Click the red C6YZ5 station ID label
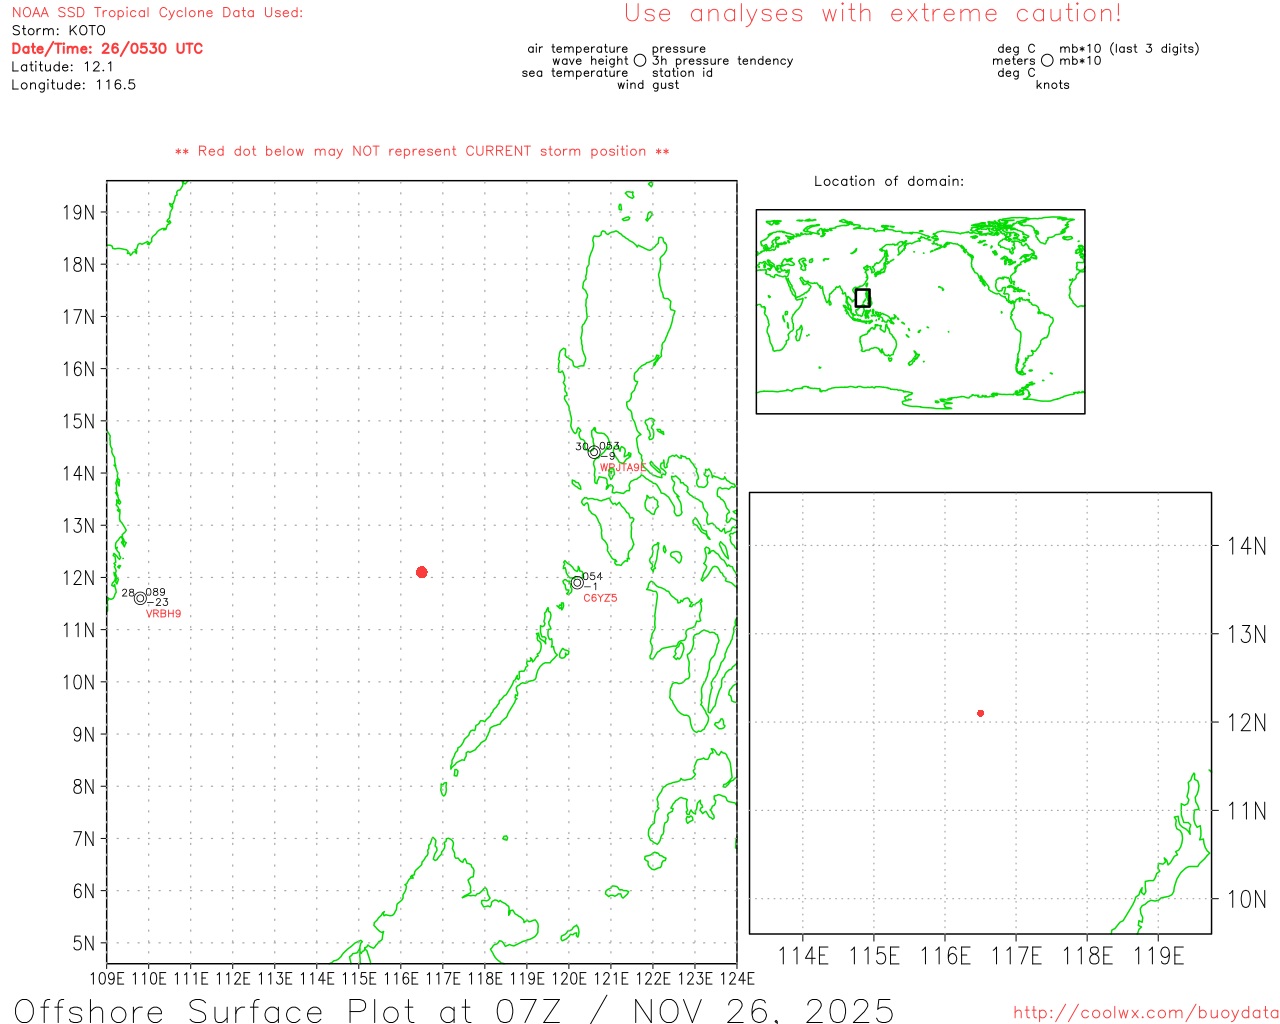The image size is (1280, 1024). (x=600, y=598)
